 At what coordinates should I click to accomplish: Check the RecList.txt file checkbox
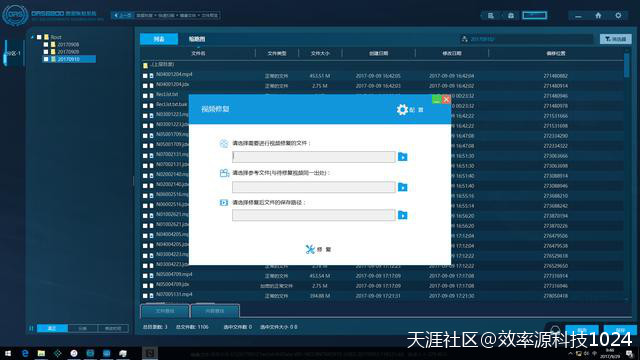(145, 96)
